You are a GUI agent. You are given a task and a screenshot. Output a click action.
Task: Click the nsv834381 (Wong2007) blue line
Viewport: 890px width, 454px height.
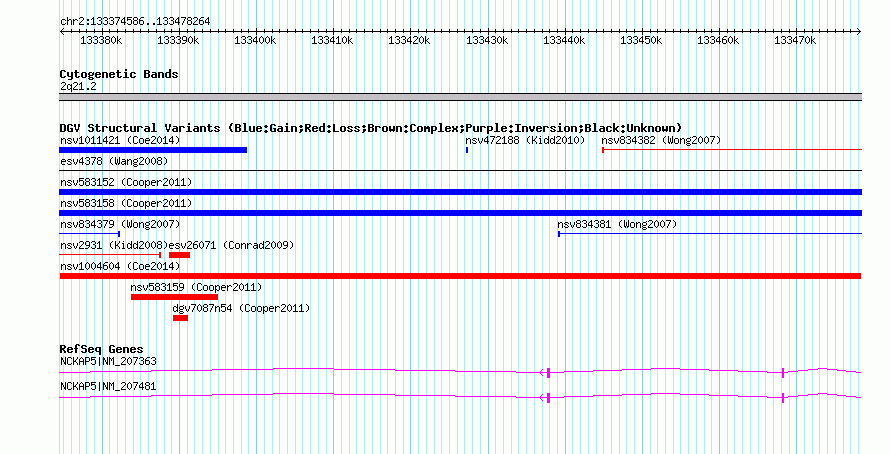tap(710, 234)
